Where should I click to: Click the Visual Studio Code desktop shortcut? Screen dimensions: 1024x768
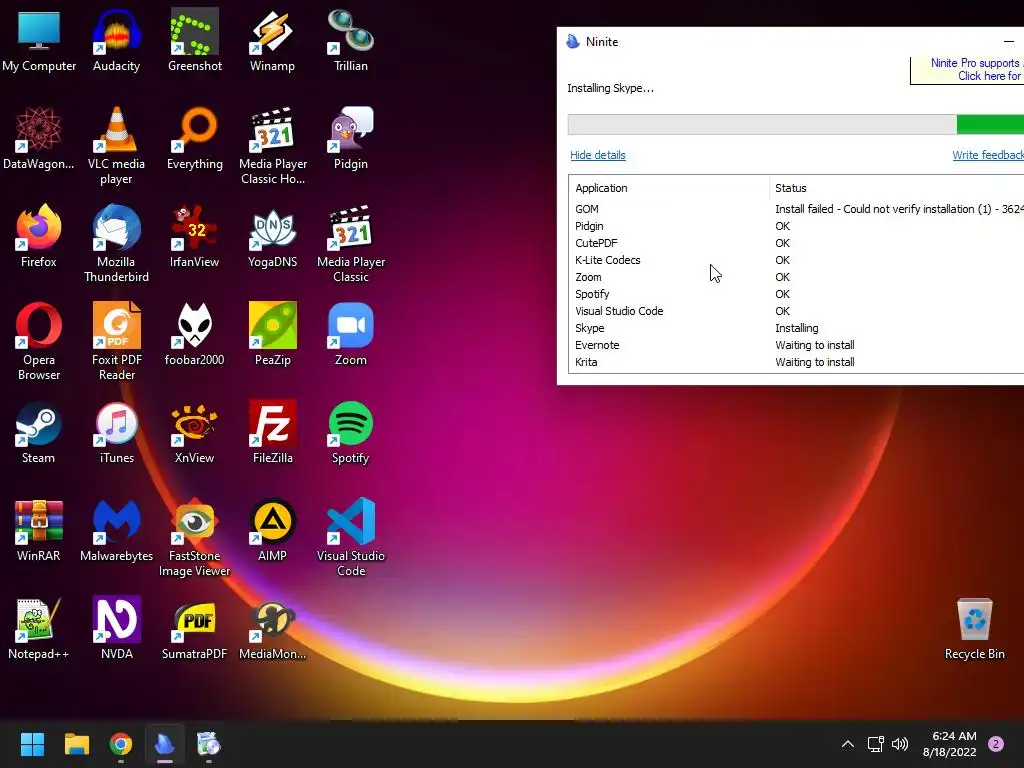[351, 537]
